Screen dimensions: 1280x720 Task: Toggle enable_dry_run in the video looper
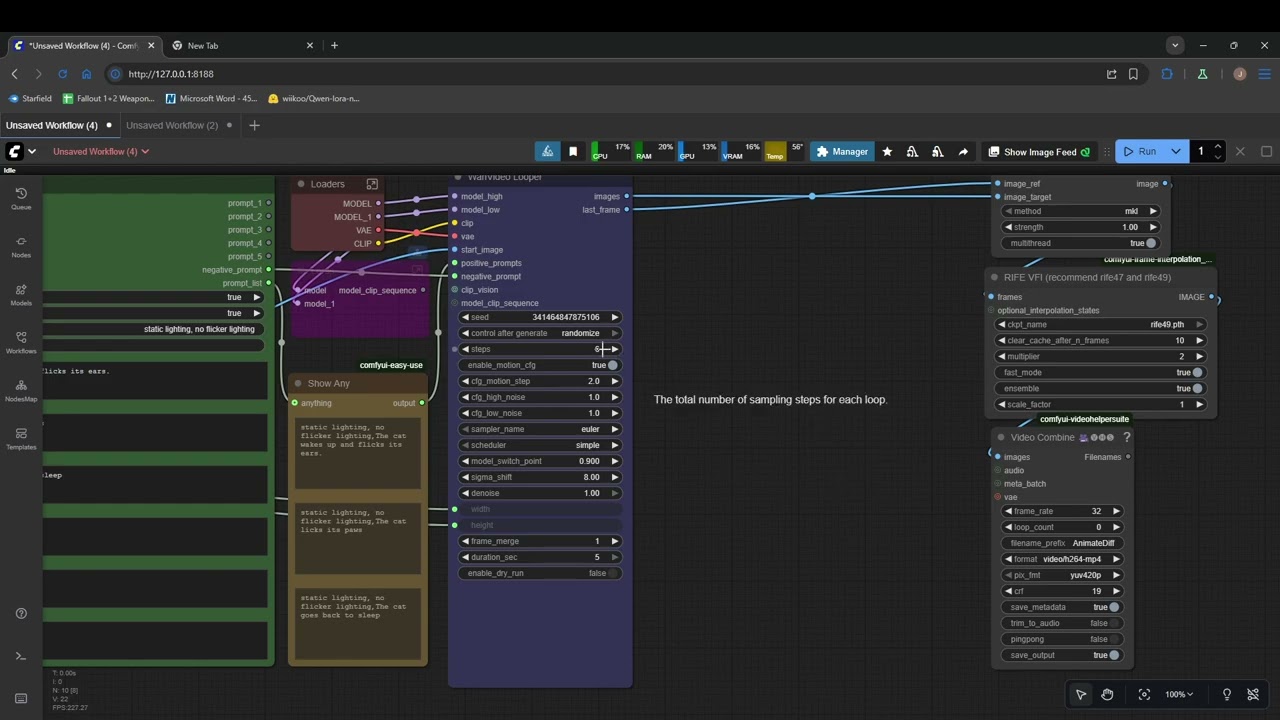pos(612,573)
